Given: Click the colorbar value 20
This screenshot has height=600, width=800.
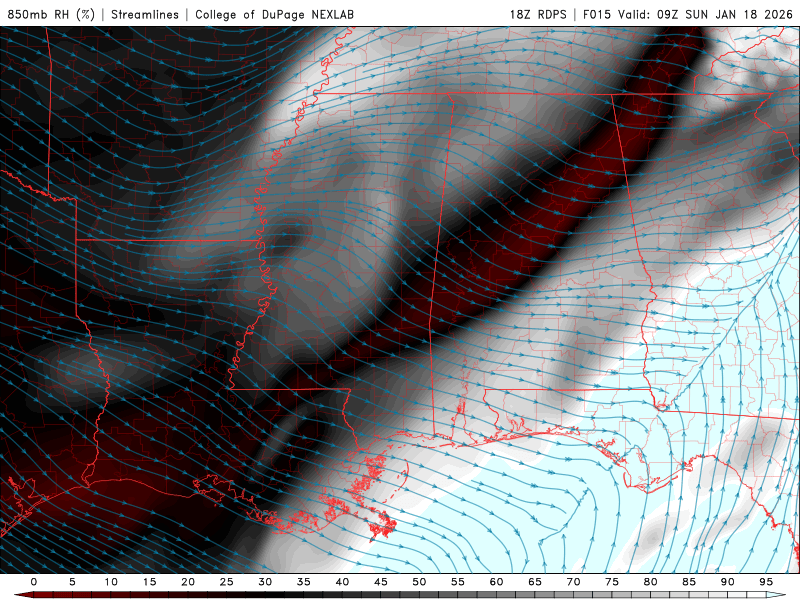Looking at the screenshot, I should 188,582.
